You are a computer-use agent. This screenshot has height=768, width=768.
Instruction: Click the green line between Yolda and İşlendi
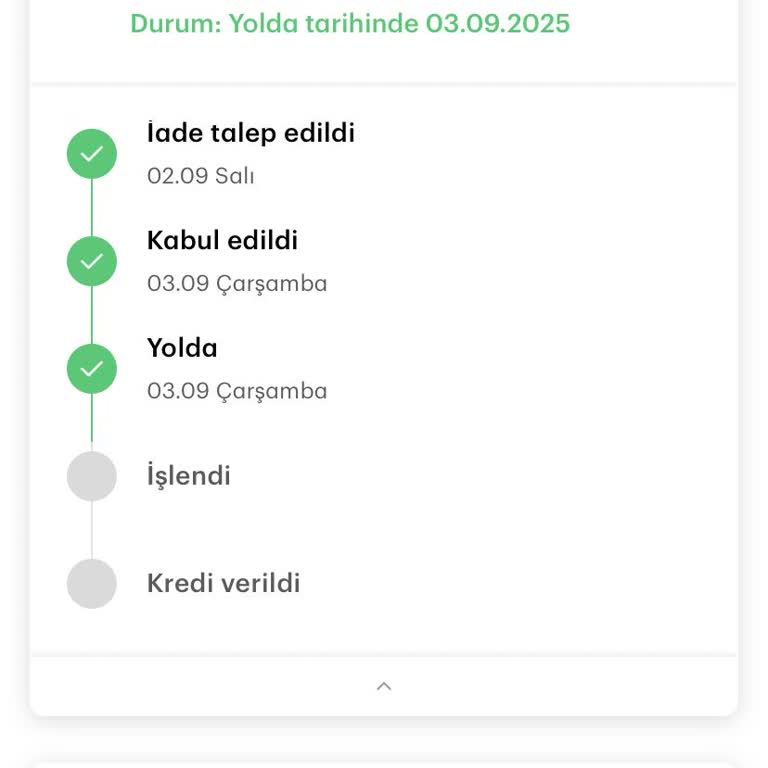(92, 422)
